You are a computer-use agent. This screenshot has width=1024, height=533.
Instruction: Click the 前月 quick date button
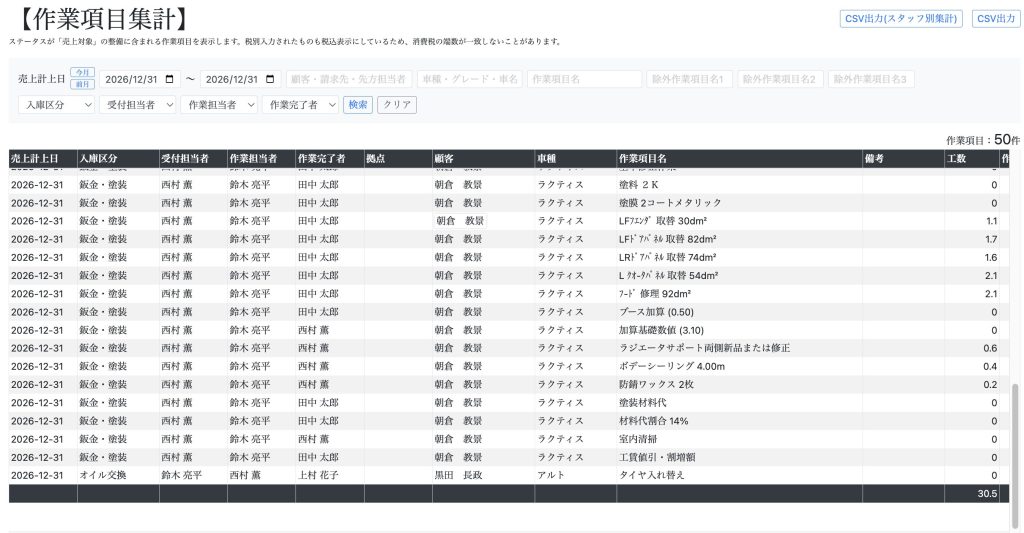coord(83,85)
